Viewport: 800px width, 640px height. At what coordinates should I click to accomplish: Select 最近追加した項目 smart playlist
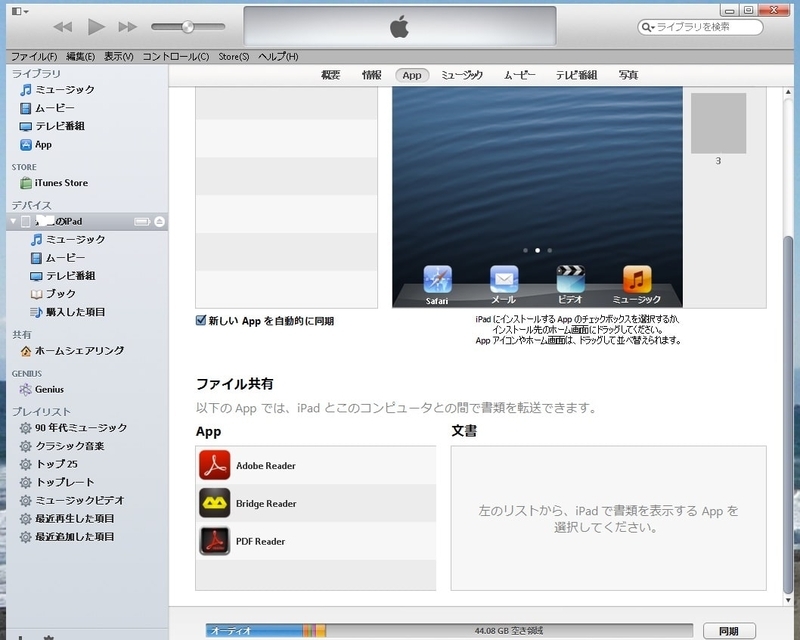coord(67,537)
